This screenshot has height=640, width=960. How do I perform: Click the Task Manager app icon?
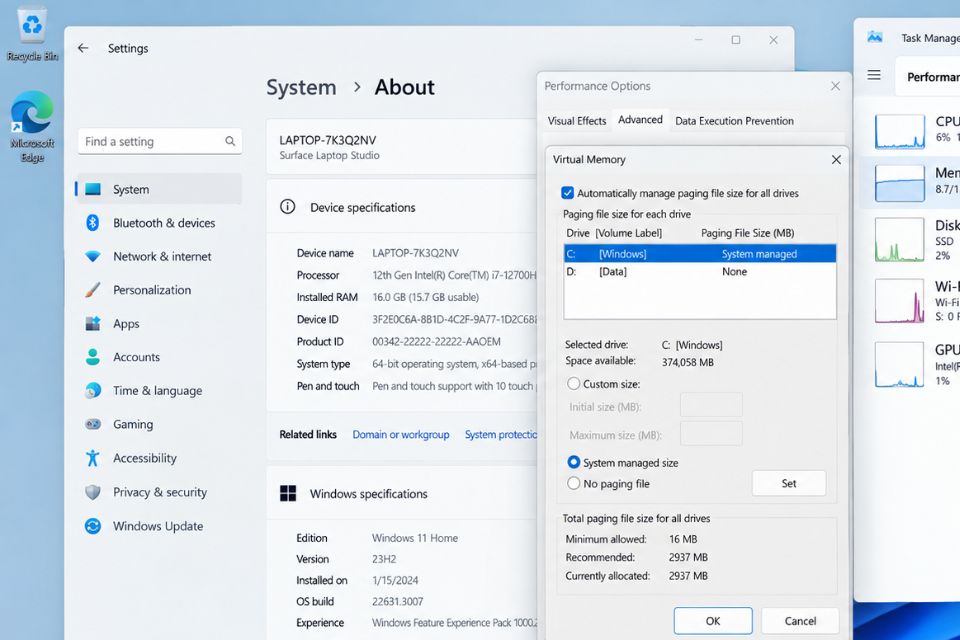(x=875, y=37)
